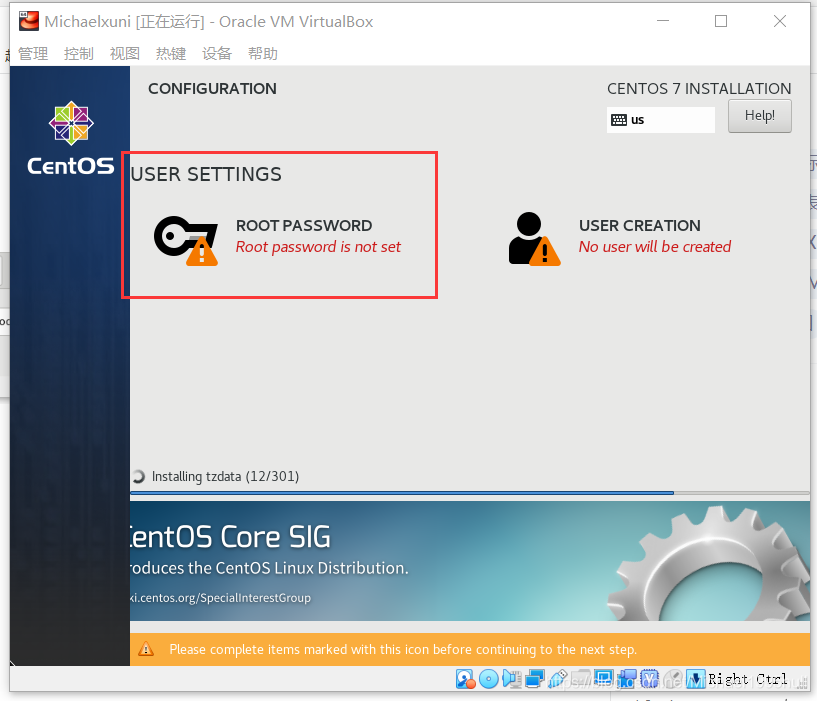Click the keyboard capture arrow status icon
The image size is (817, 701).
[696, 679]
